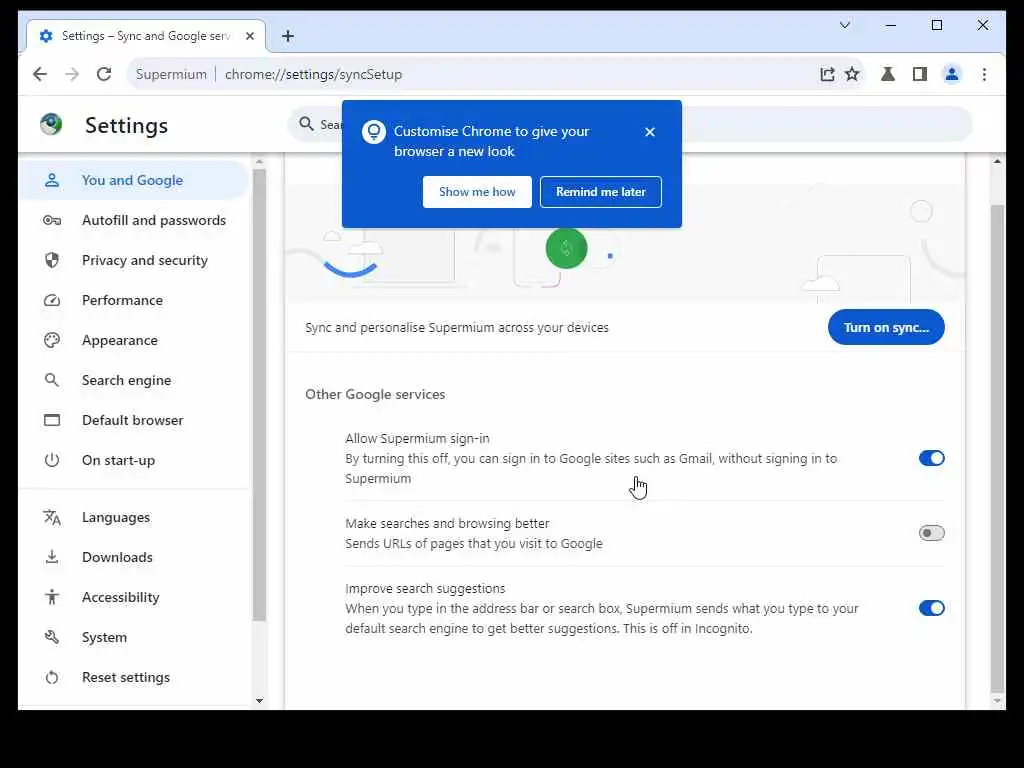Open Default browser section
This screenshot has height=768, width=1024.
tap(134, 420)
